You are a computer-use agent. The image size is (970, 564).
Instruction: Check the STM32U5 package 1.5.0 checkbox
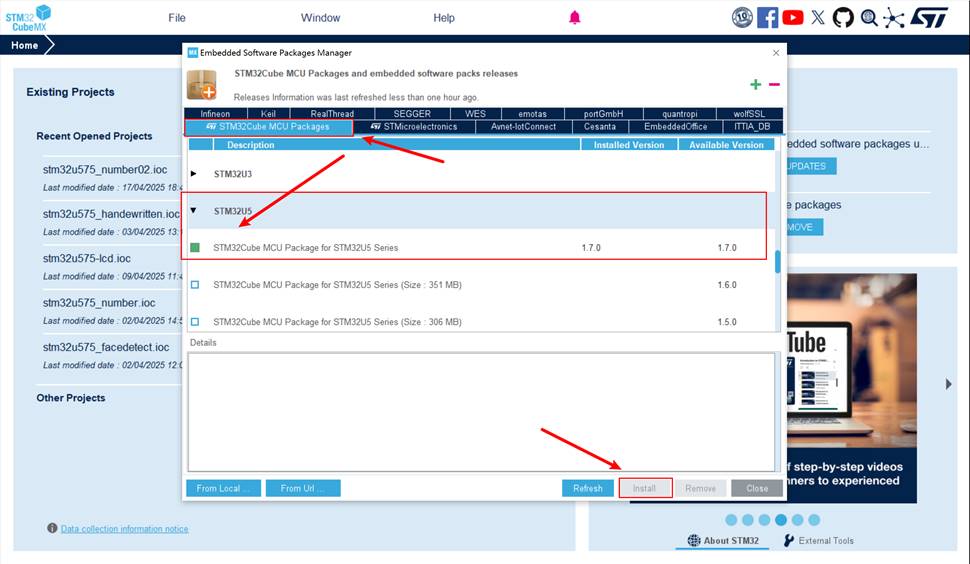pos(195,322)
